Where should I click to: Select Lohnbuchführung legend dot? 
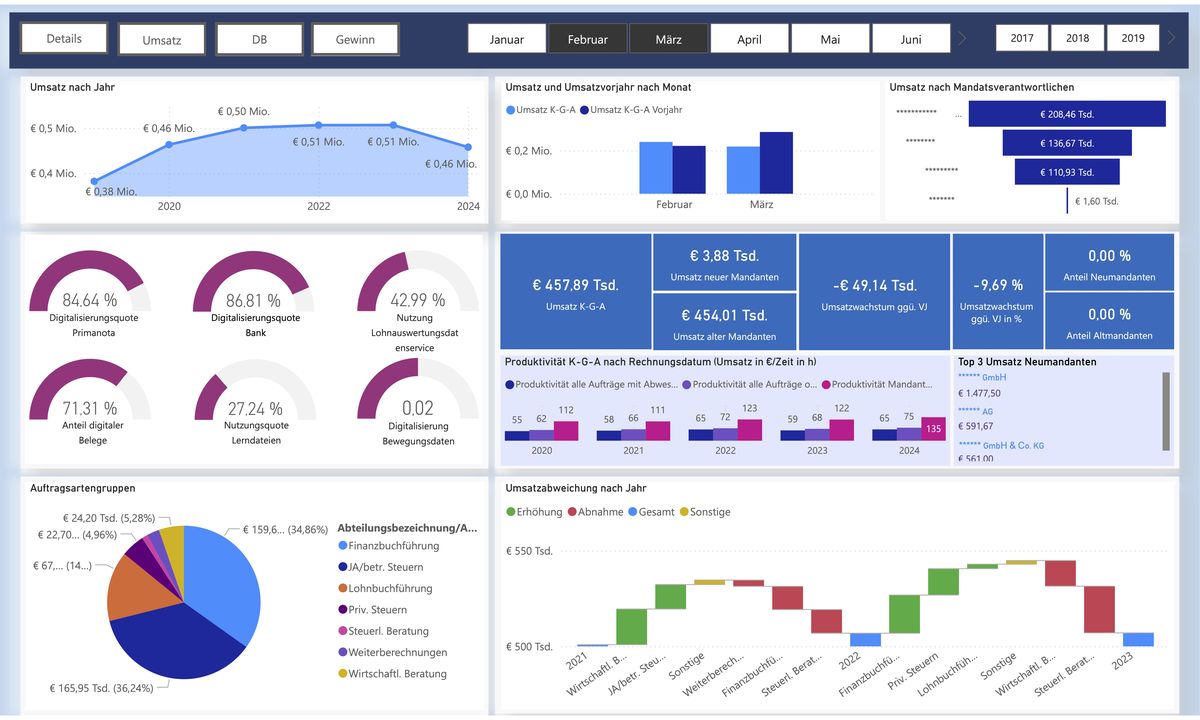click(343, 589)
